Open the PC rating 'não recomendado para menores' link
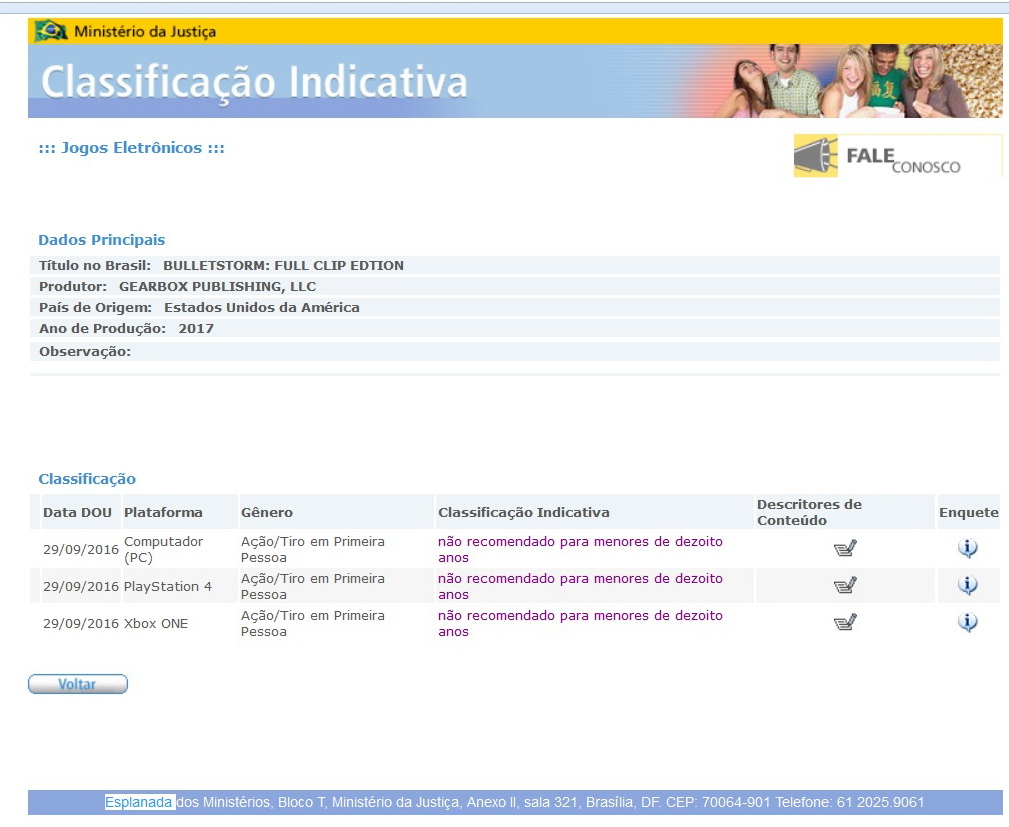The width and height of the screenshot is (1009, 827). click(580, 550)
